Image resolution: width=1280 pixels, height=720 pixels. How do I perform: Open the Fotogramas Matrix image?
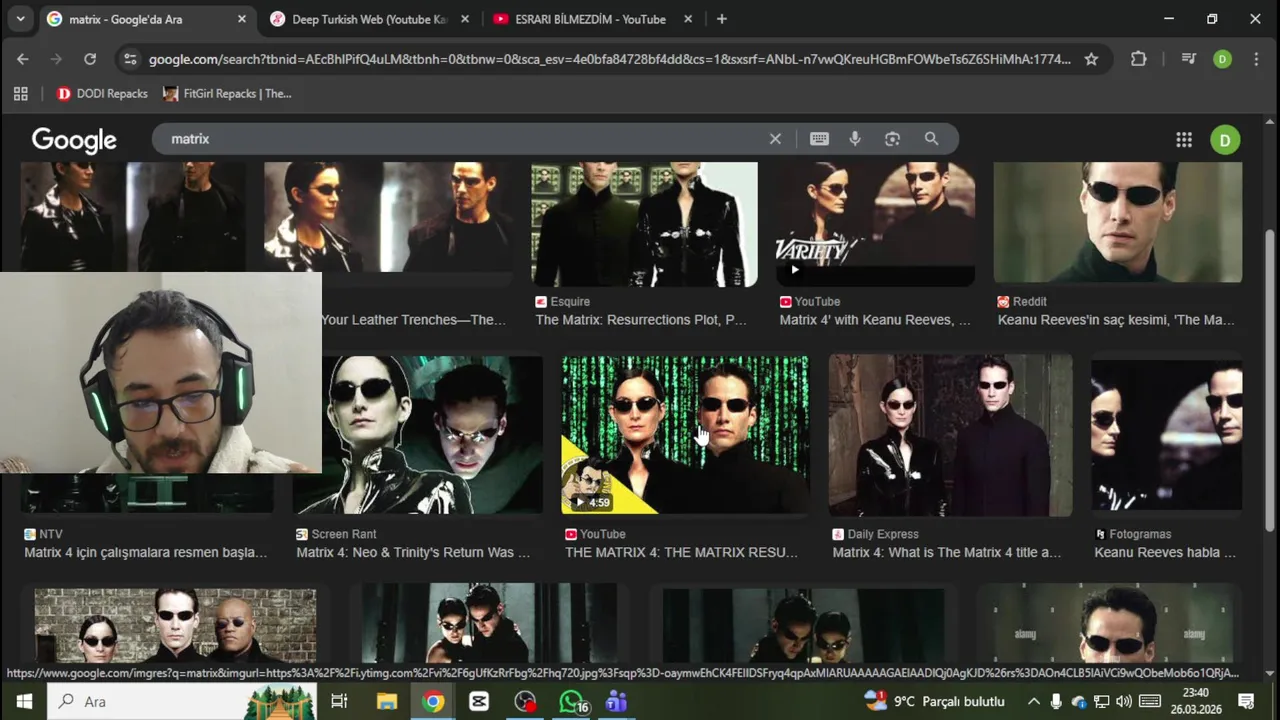click(1167, 435)
